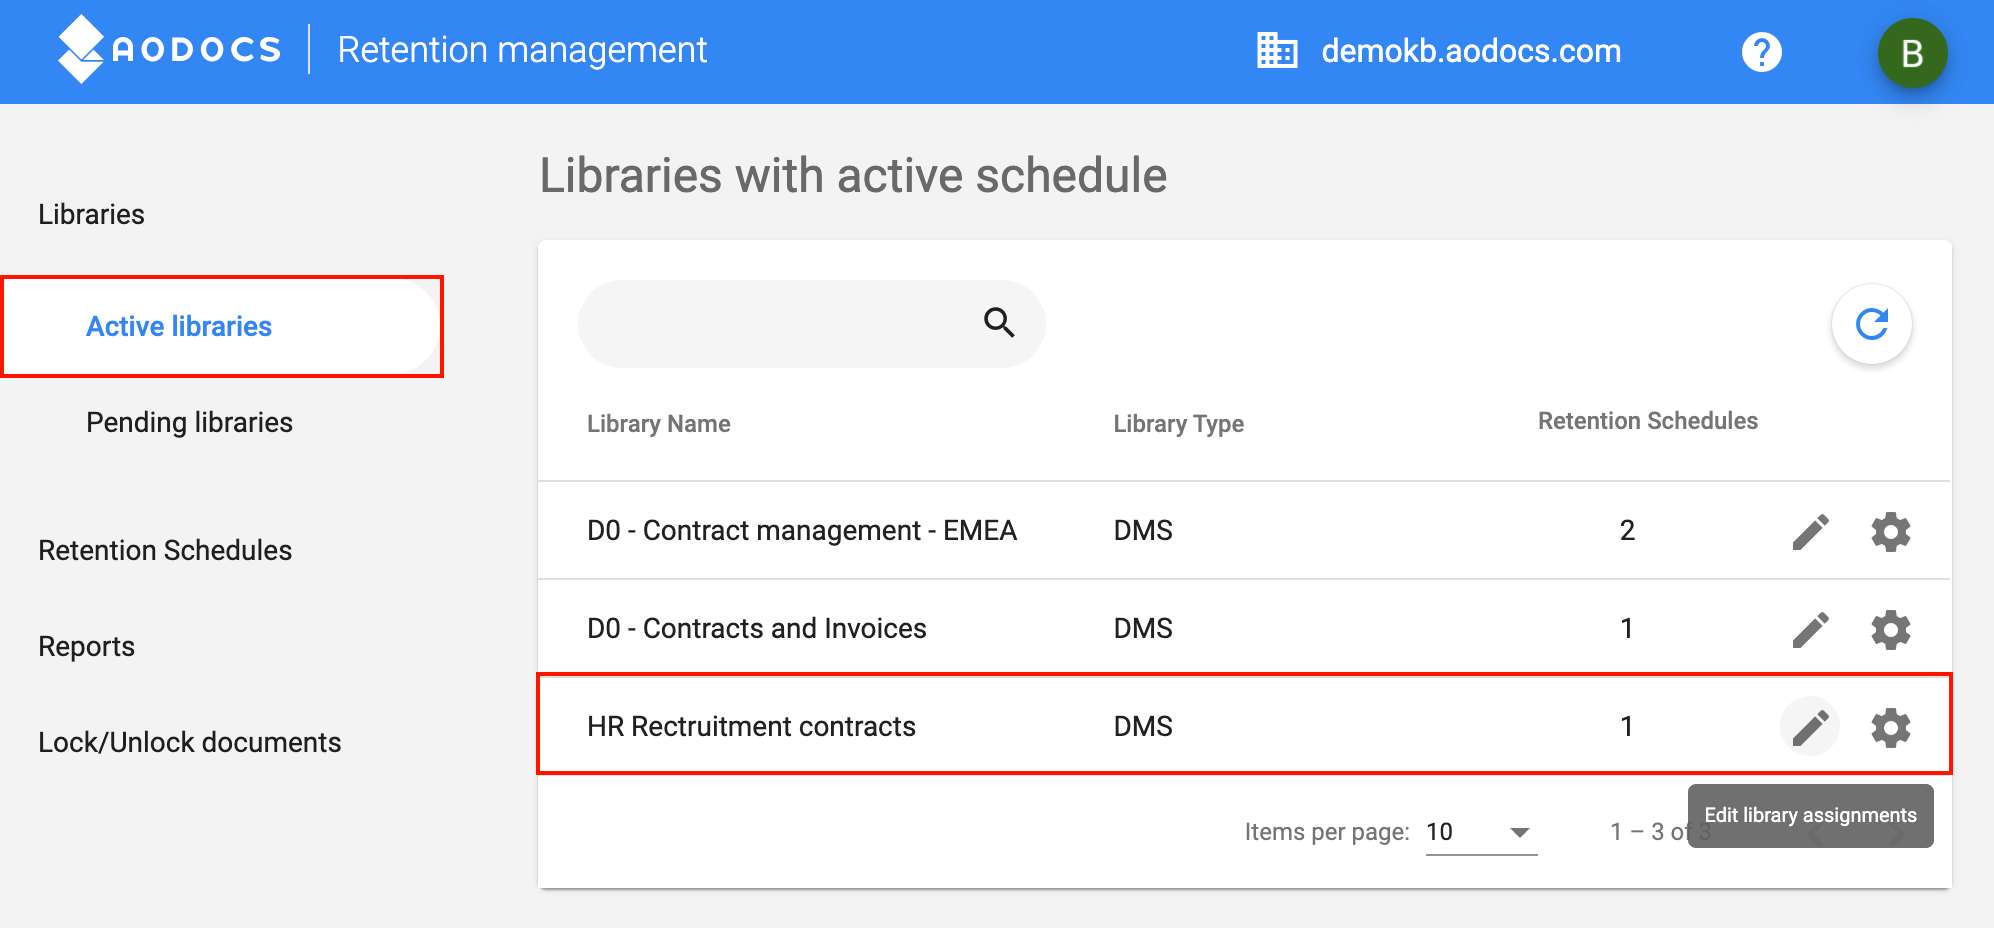Open the account avatar marked B
1994x928 pixels.
tap(1912, 52)
